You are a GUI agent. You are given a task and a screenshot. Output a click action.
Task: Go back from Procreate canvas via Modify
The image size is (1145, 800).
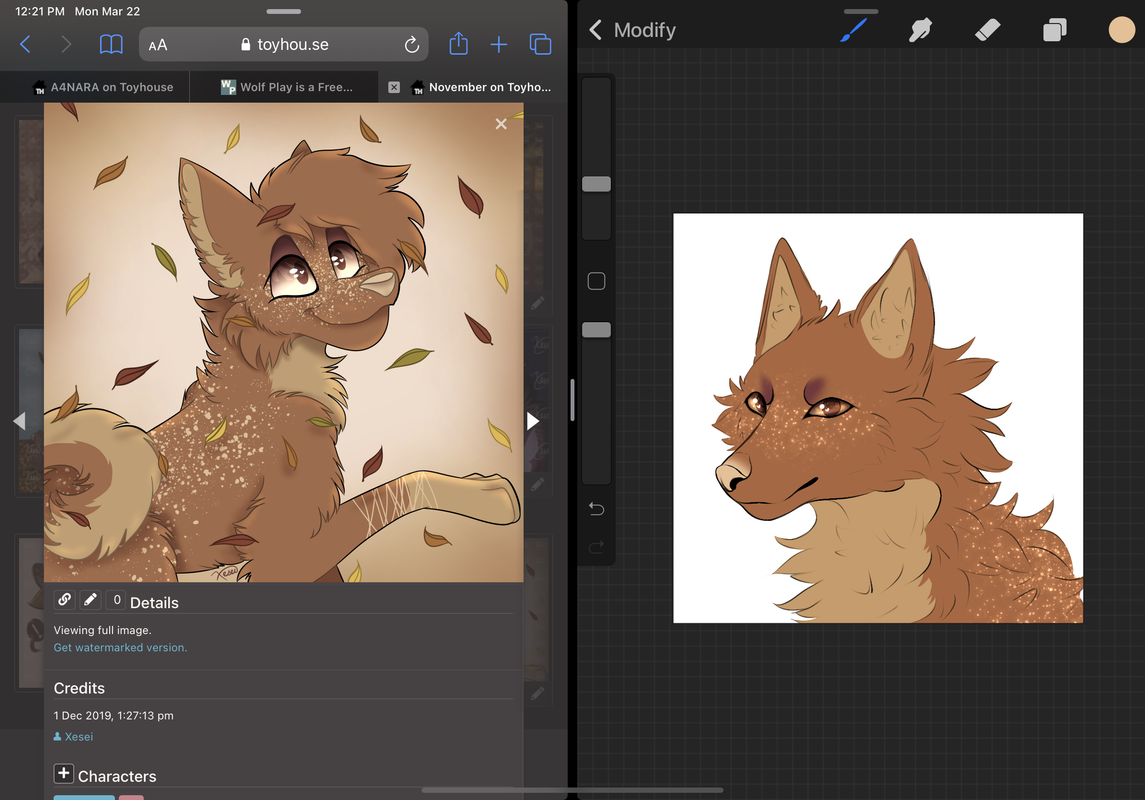click(x=632, y=30)
